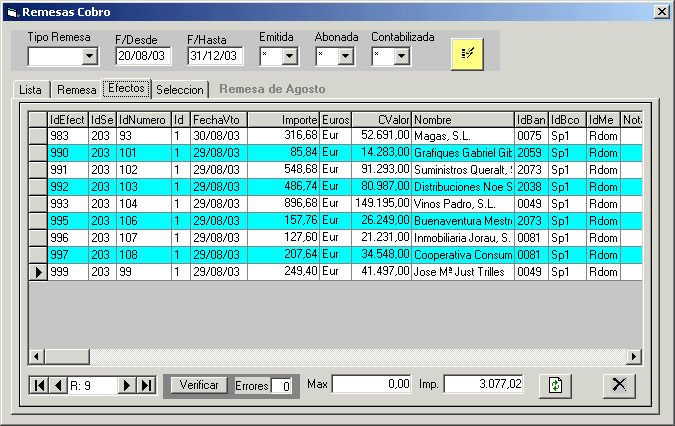The width and height of the screenshot is (675, 426).
Task: Open the Remesa tab
Action: coord(76,90)
